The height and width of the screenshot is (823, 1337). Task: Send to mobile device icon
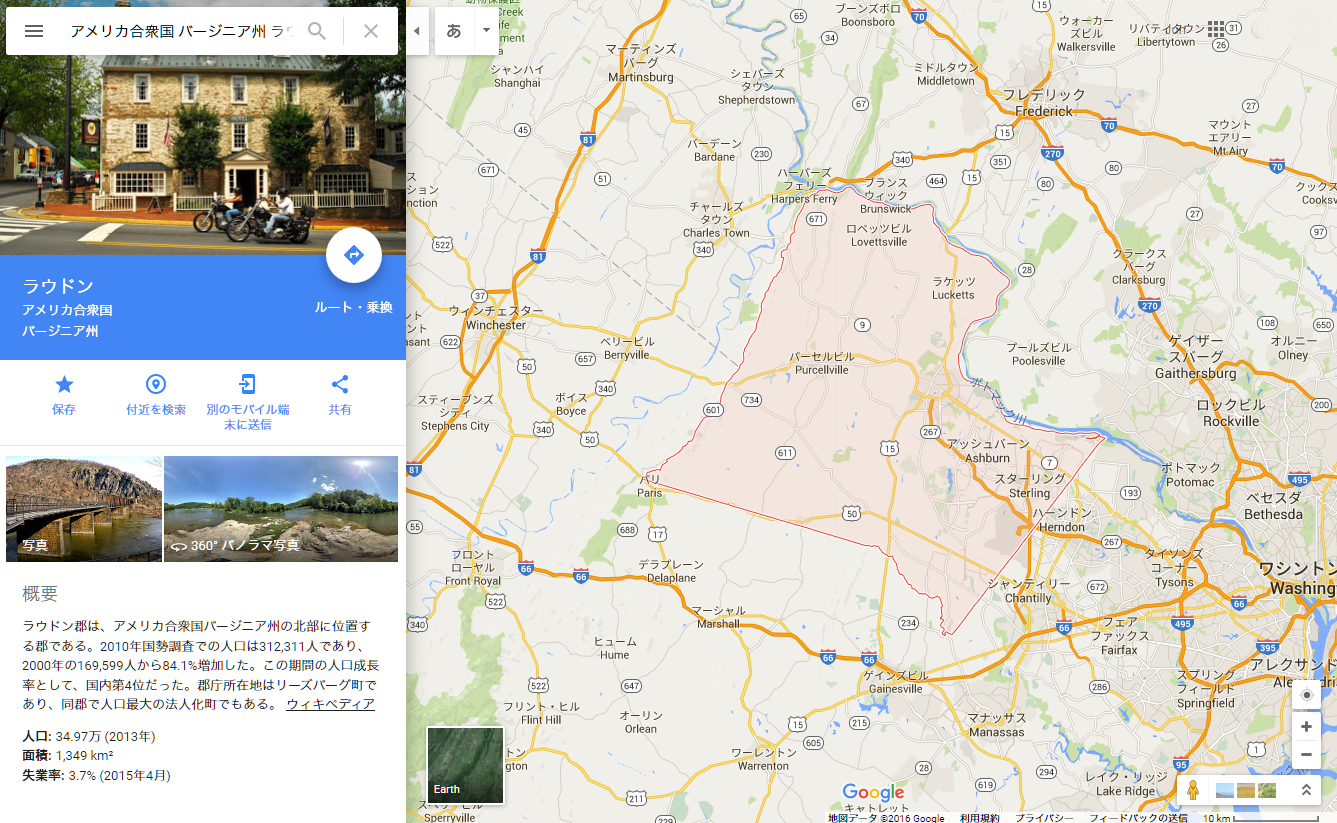click(247, 385)
